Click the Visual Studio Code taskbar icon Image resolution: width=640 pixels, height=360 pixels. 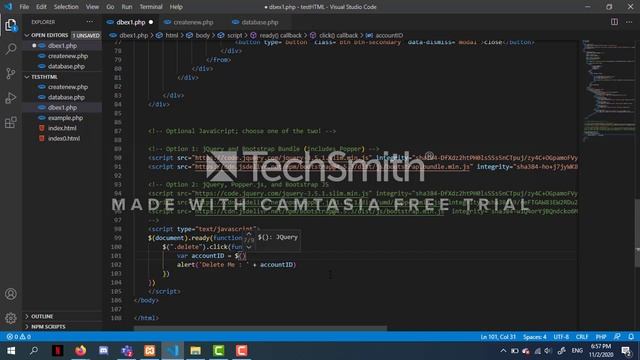click(173, 351)
